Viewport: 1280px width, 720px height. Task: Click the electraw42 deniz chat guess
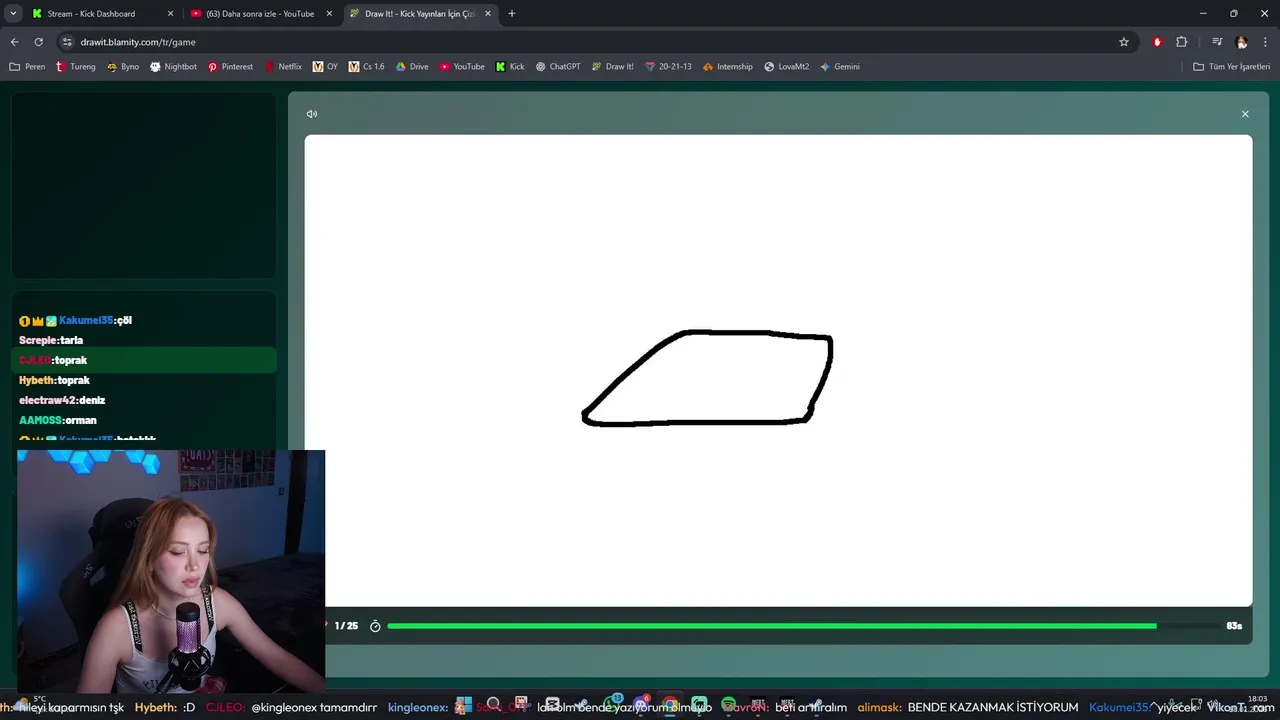click(x=62, y=401)
